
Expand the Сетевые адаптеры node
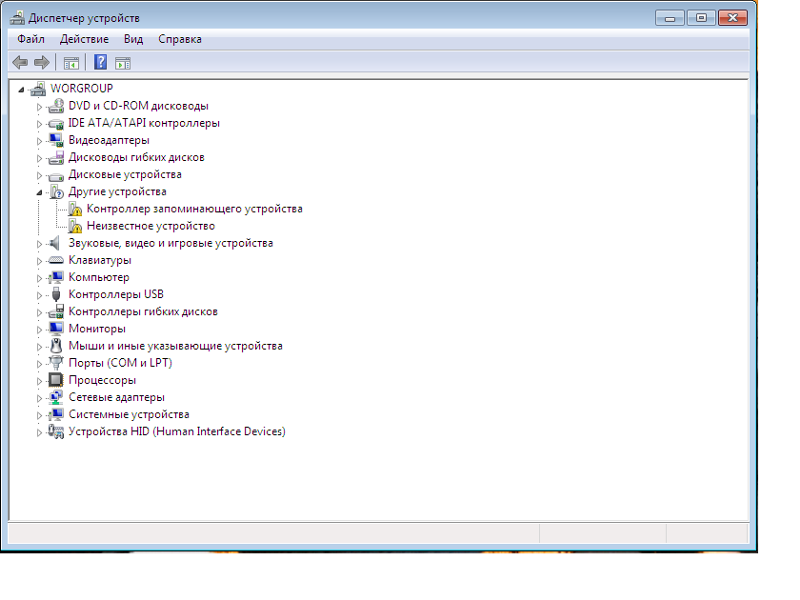[39, 398]
